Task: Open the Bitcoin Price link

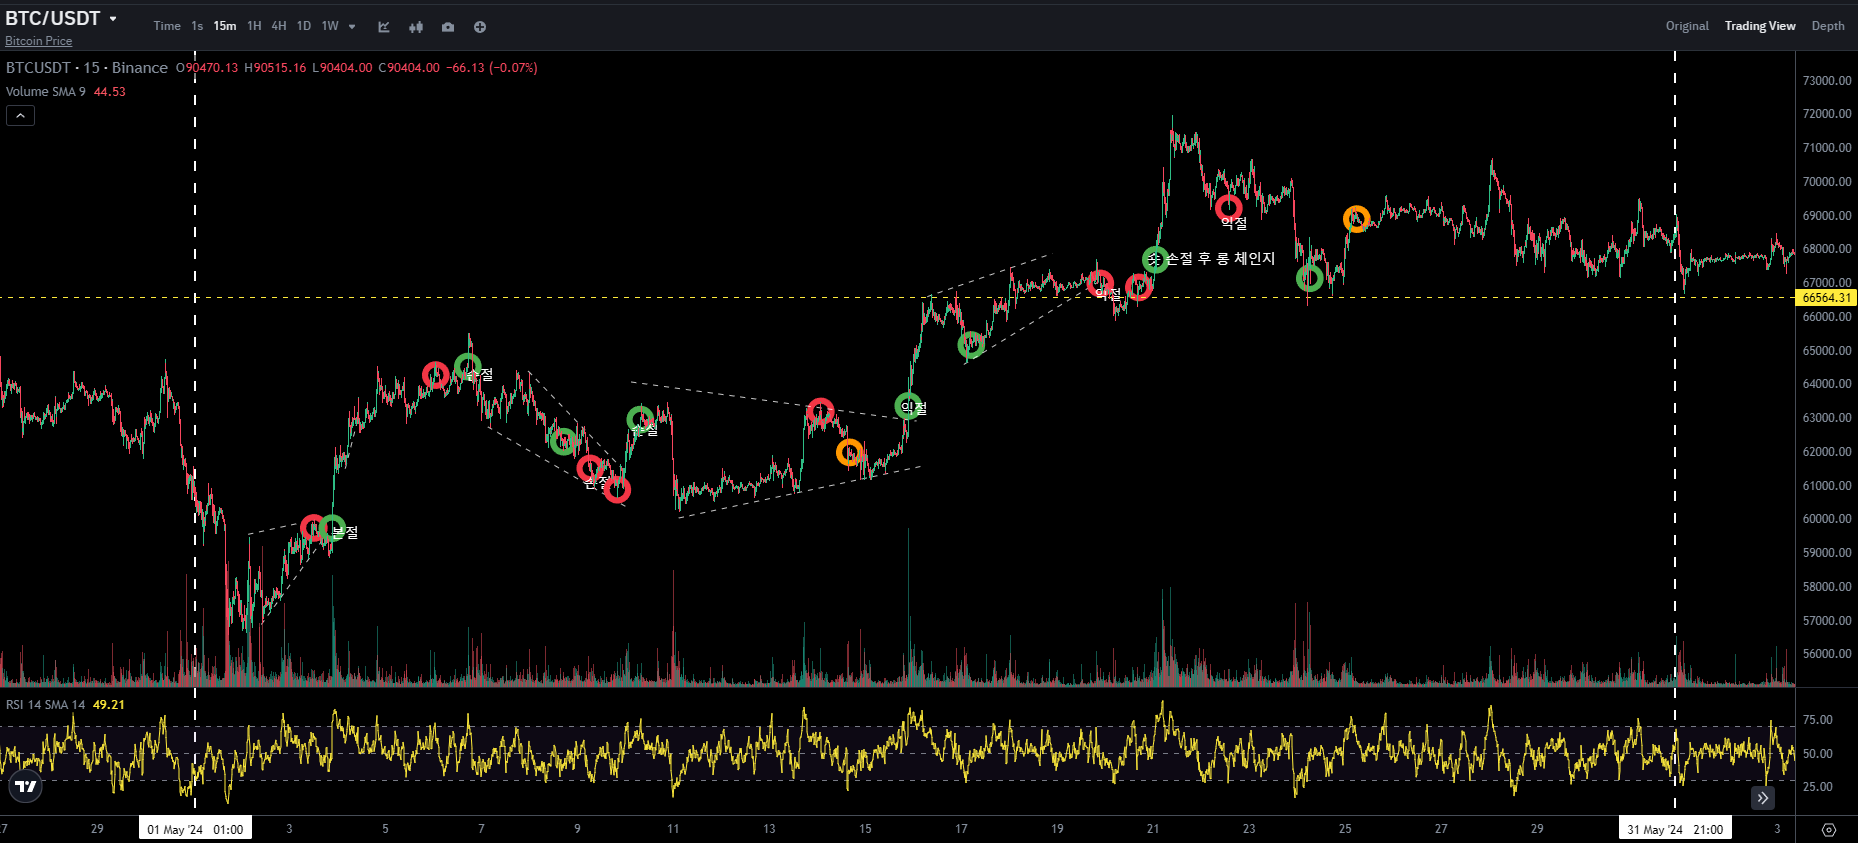Action: [38, 41]
